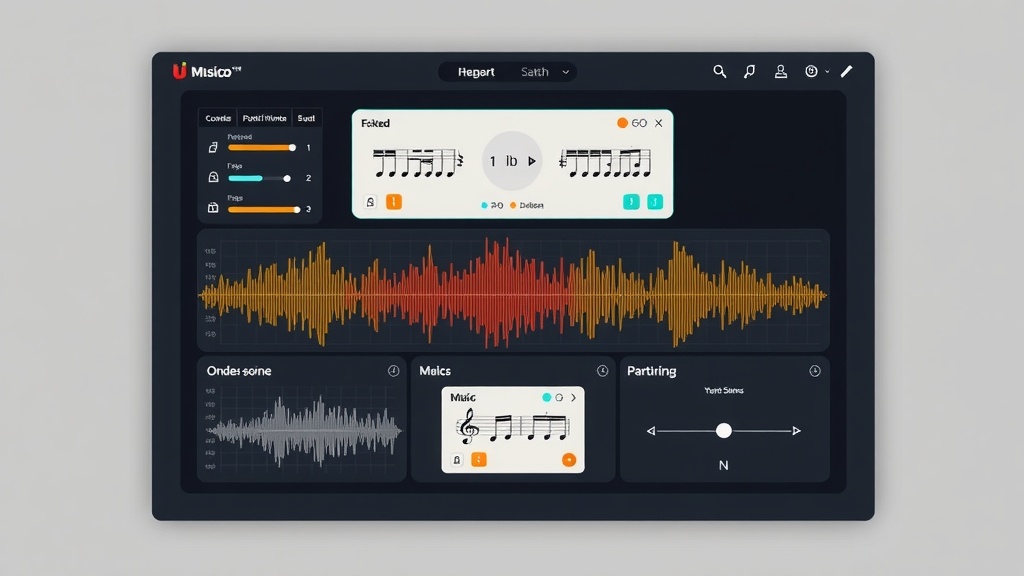The image size is (1024, 576).
Task: Click the clock icon in the Ondes sorne panel
Action: click(393, 371)
